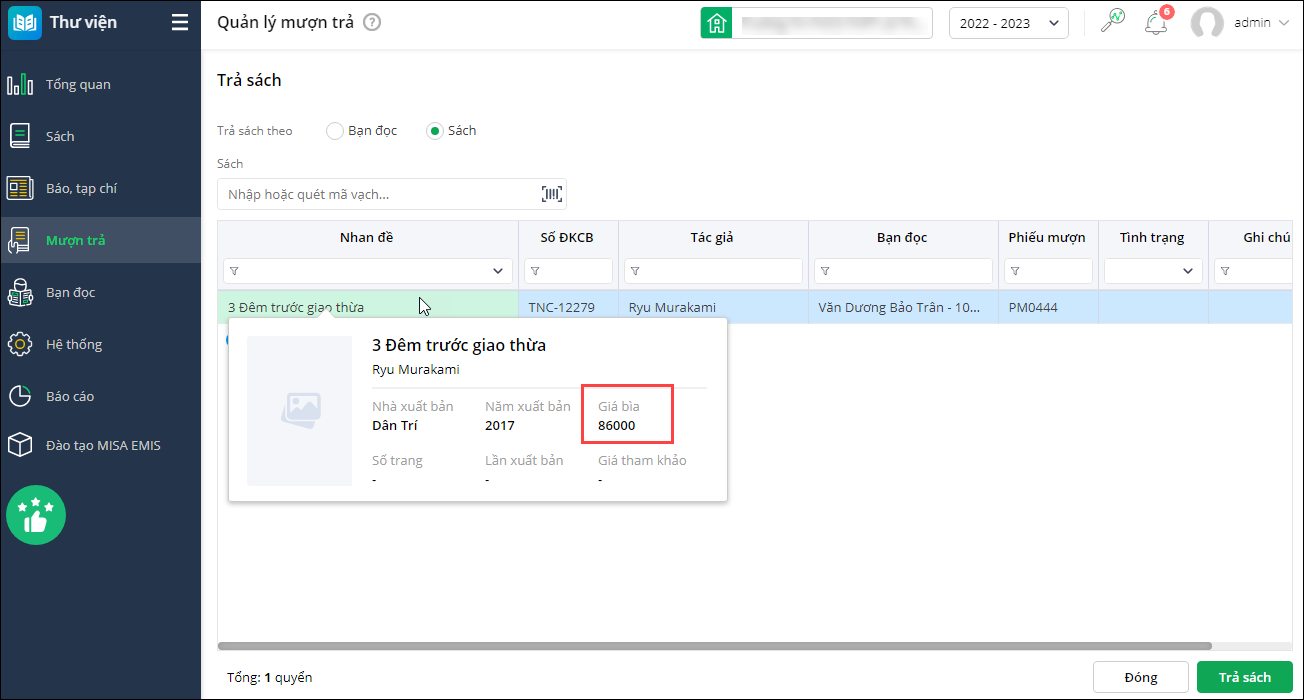This screenshot has width=1304, height=700.
Task: Click the green school house icon
Action: (x=716, y=23)
